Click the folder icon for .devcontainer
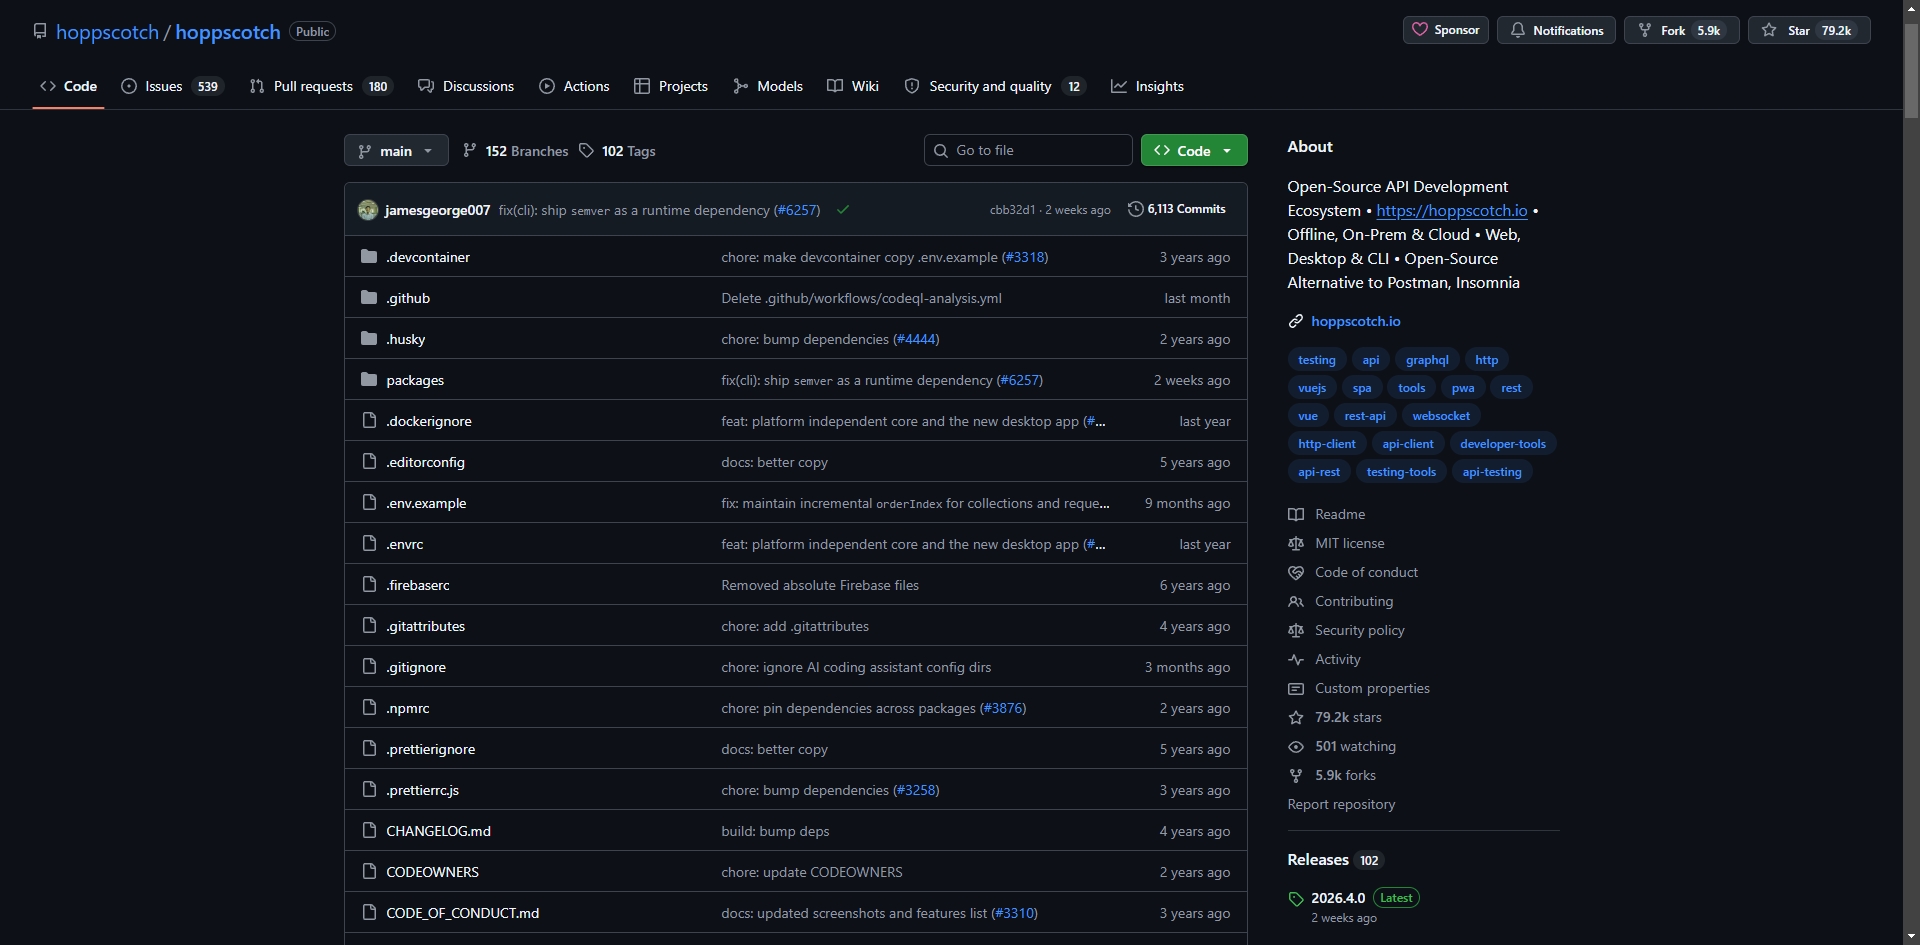Viewport: 1920px width, 945px height. (369, 257)
